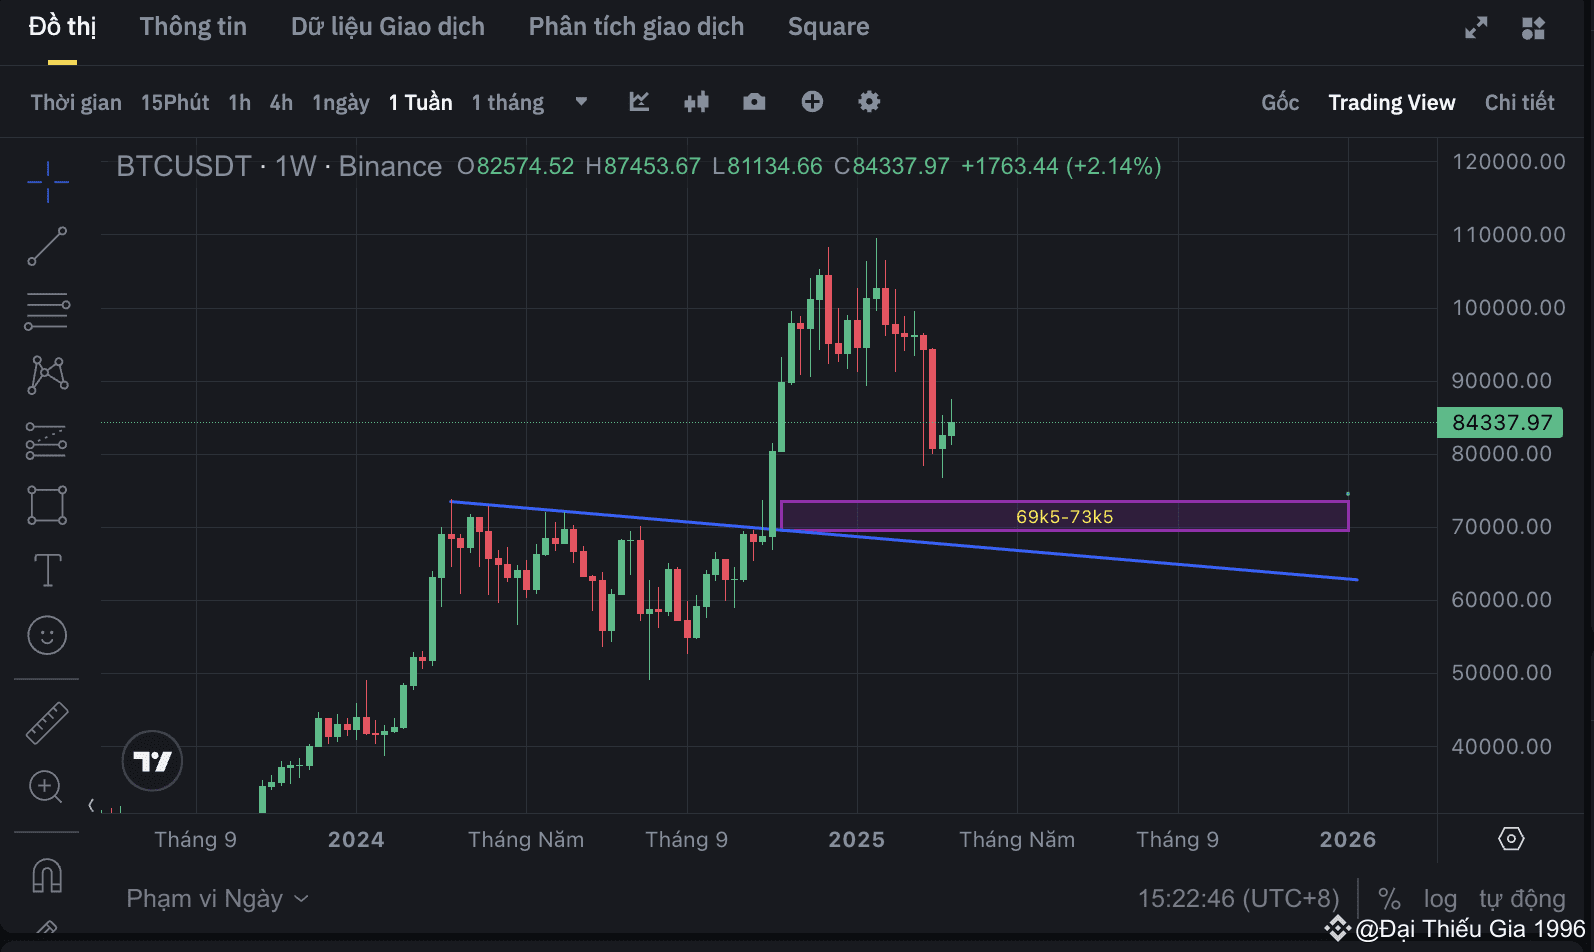The height and width of the screenshot is (952, 1594).
Task: Select the 15Phút interval
Action: tap(175, 103)
